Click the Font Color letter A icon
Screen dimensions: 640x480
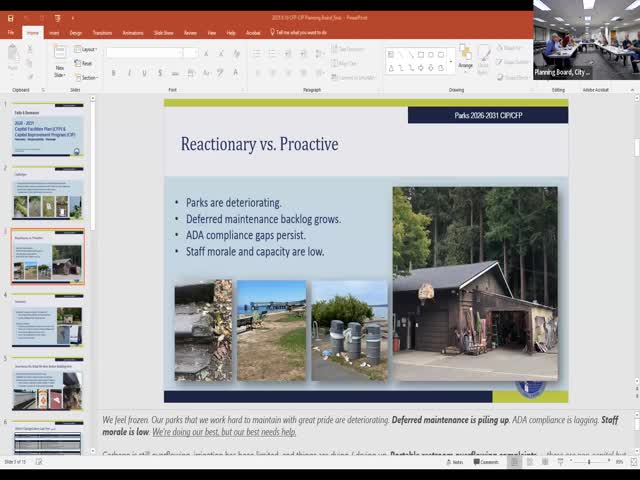click(x=236, y=73)
